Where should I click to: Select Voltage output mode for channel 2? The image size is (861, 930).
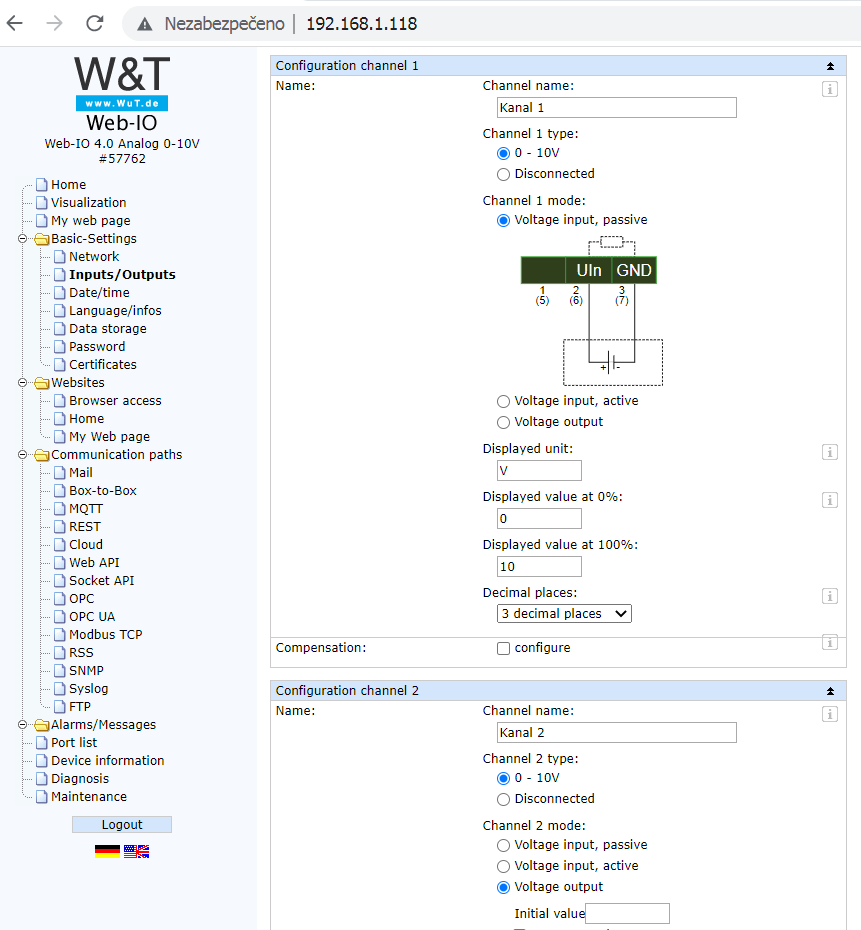(x=503, y=887)
